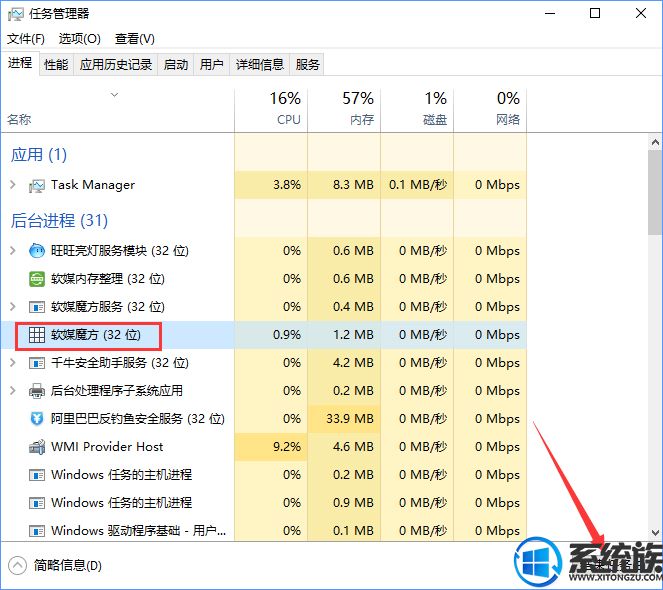Switch to the 用户 tab
Viewport: 663px width, 590px height.
211,64
